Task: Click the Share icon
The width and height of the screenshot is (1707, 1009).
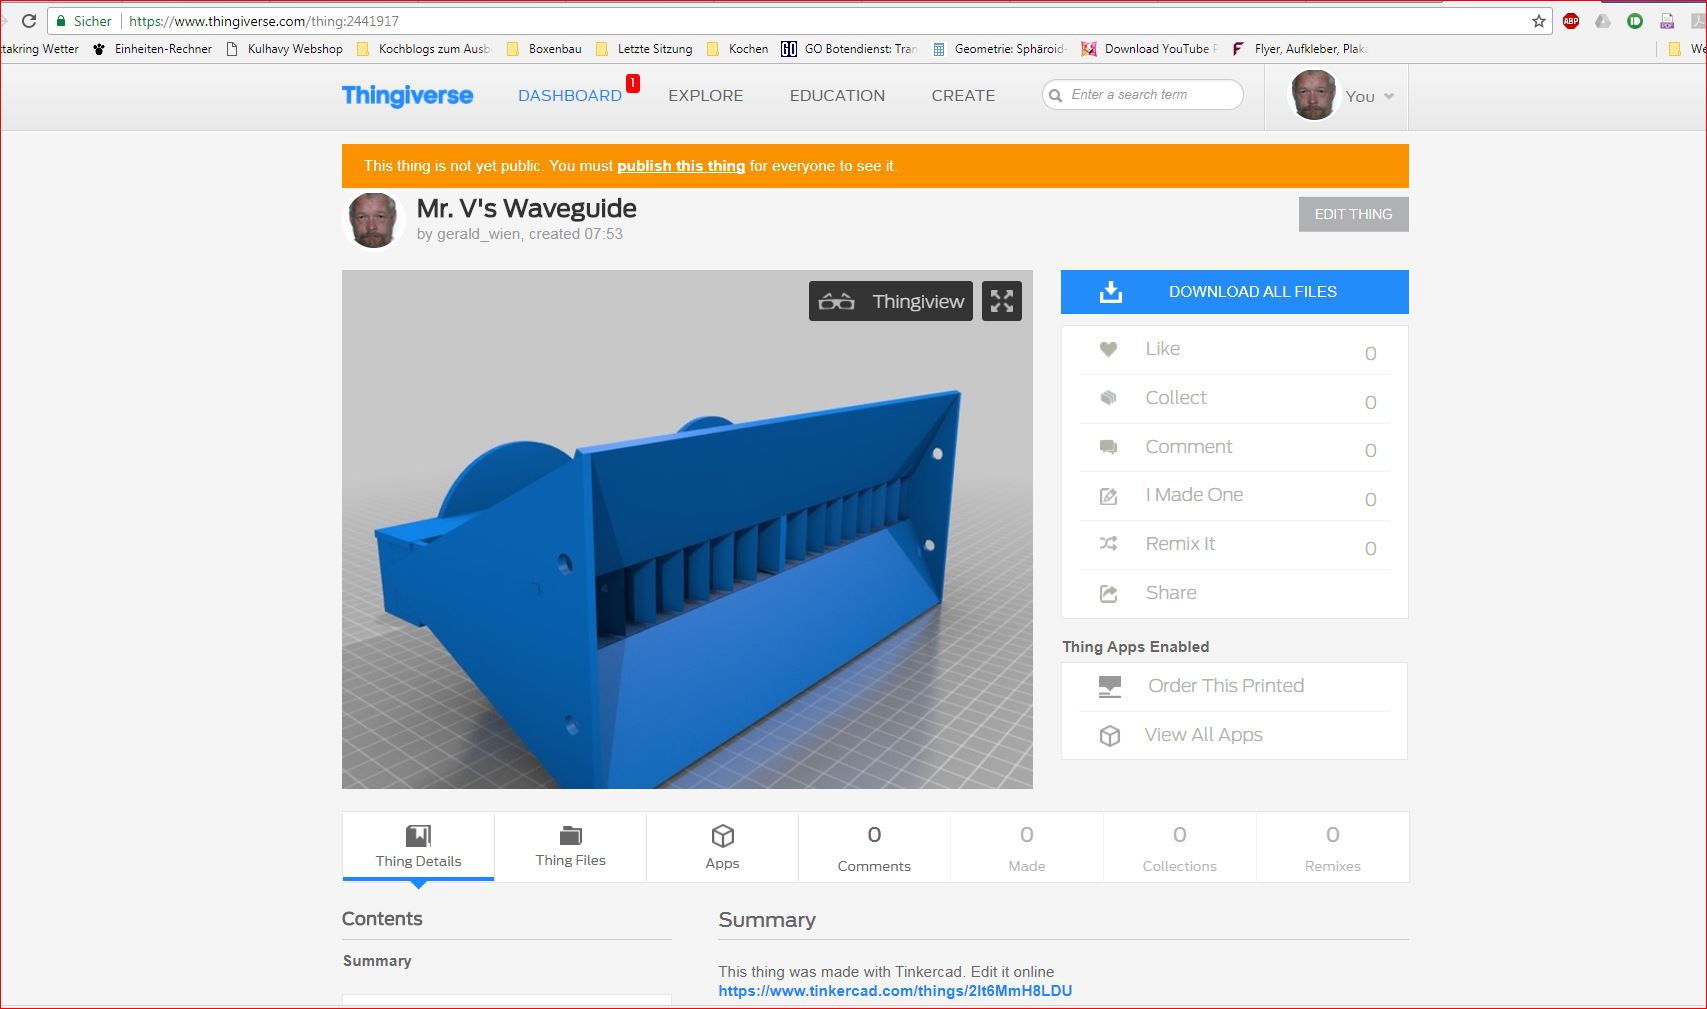Action: pyautogui.click(x=1108, y=594)
